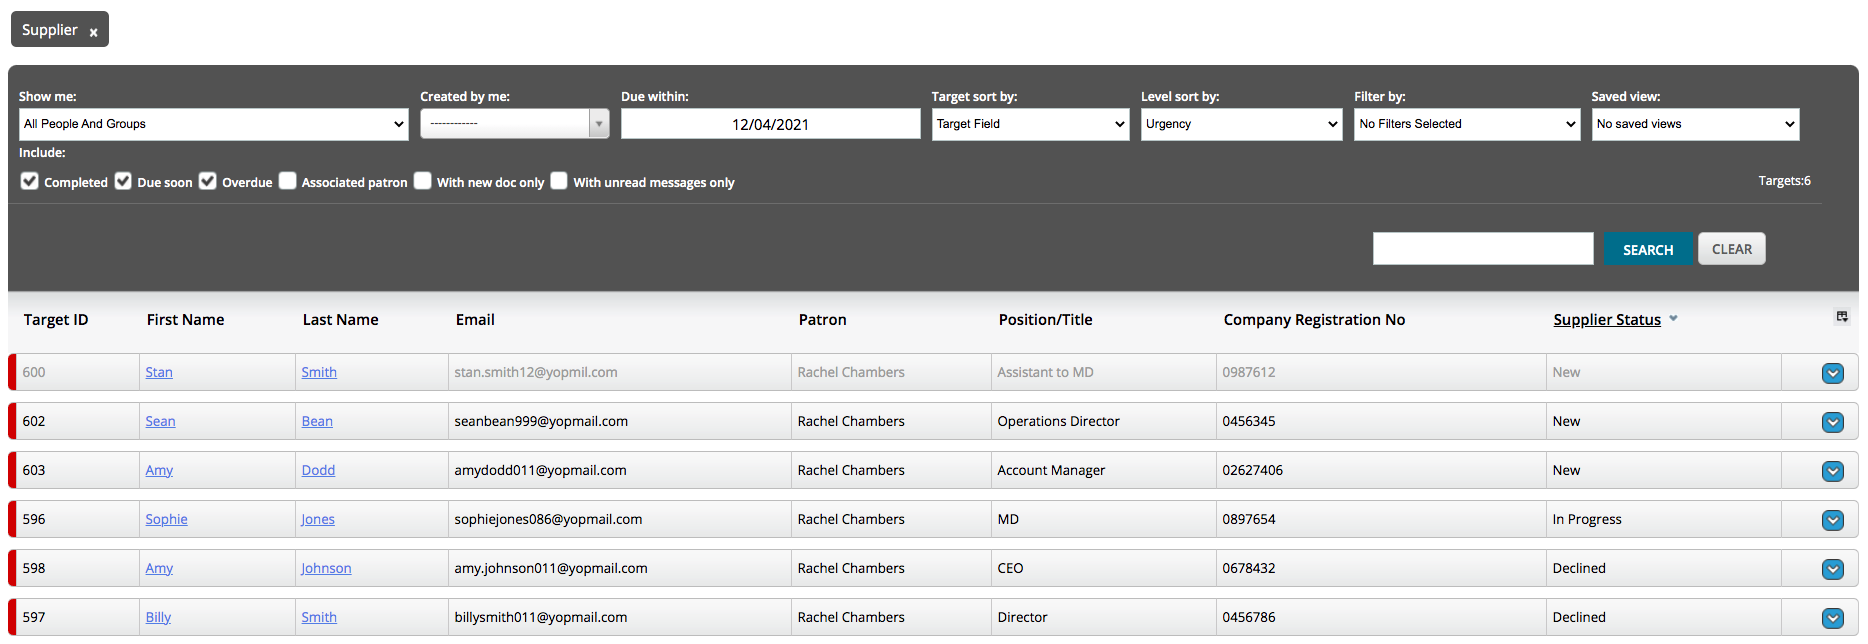Open Amy link in row 598

(159, 568)
